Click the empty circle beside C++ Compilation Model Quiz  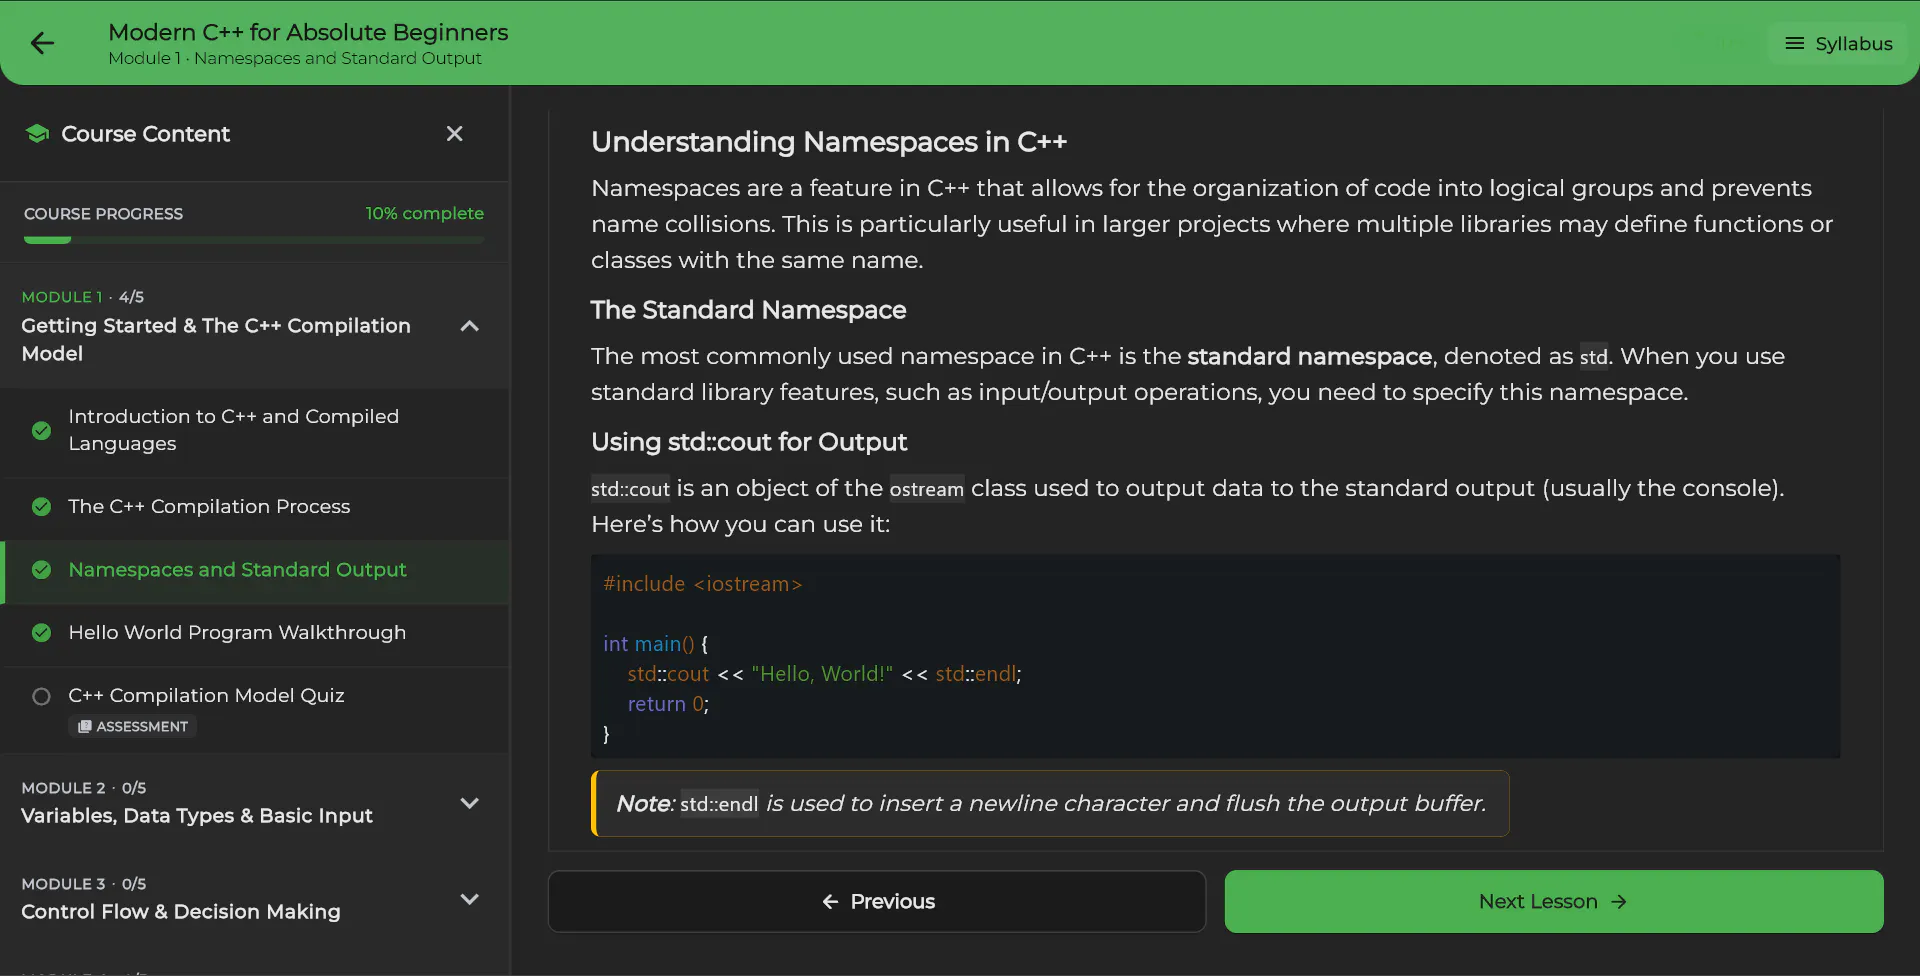(41, 696)
